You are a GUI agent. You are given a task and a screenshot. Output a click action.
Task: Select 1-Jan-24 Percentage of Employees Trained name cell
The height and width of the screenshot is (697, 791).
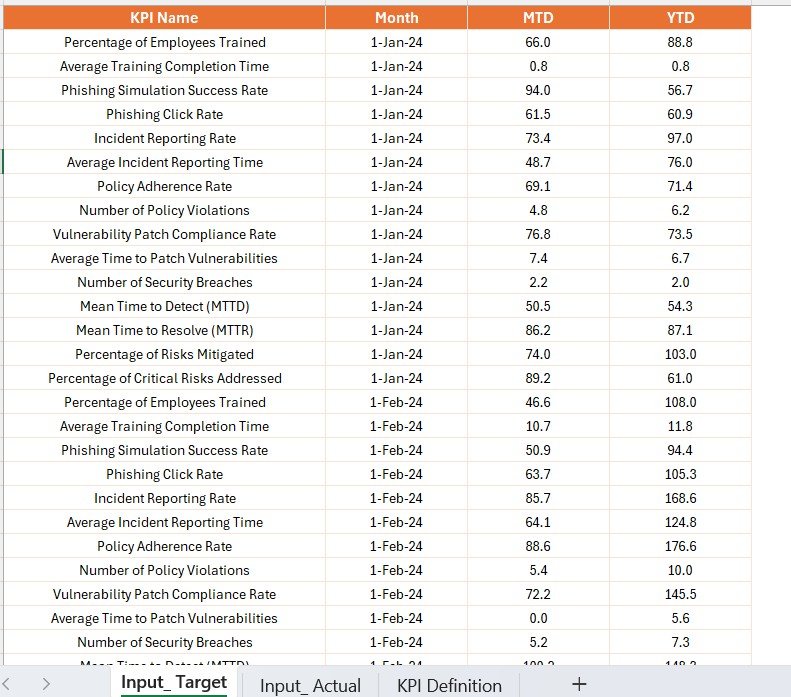pos(164,42)
